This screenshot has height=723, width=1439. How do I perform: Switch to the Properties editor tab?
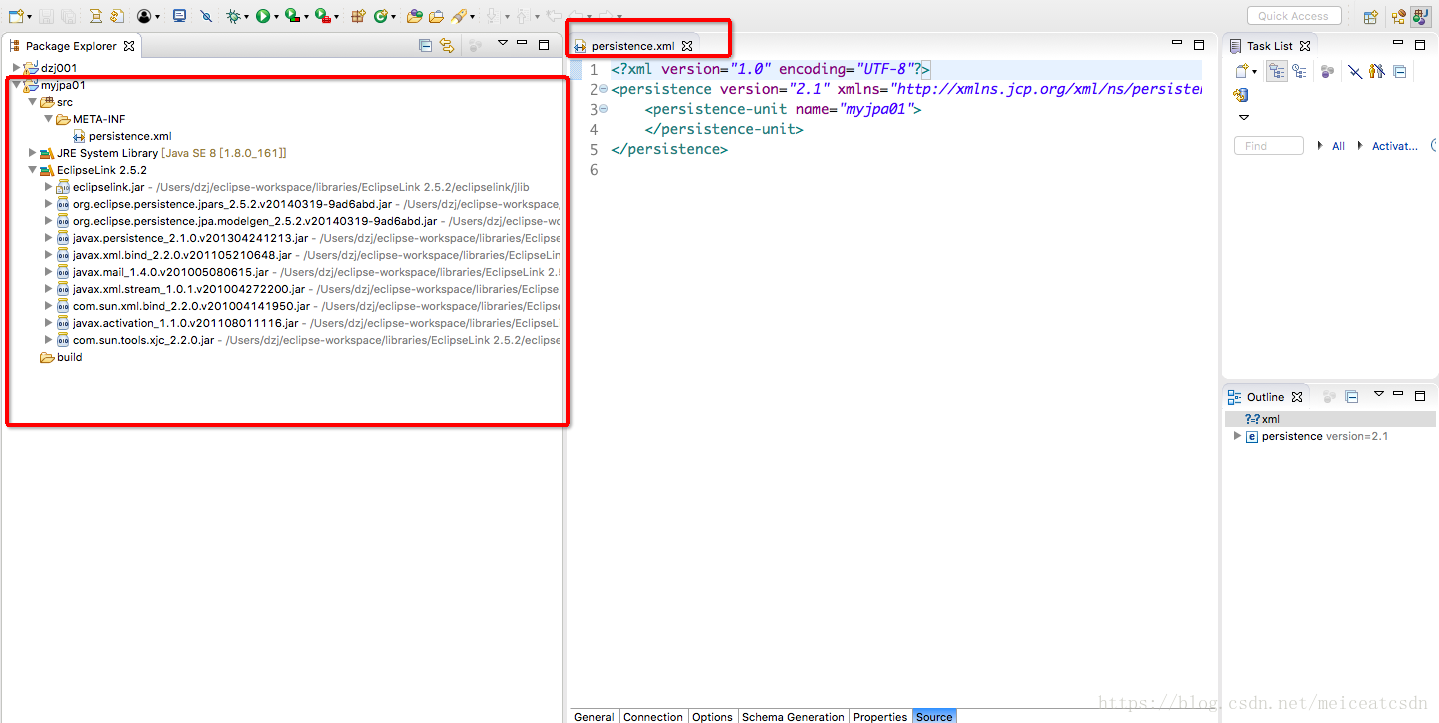880,716
